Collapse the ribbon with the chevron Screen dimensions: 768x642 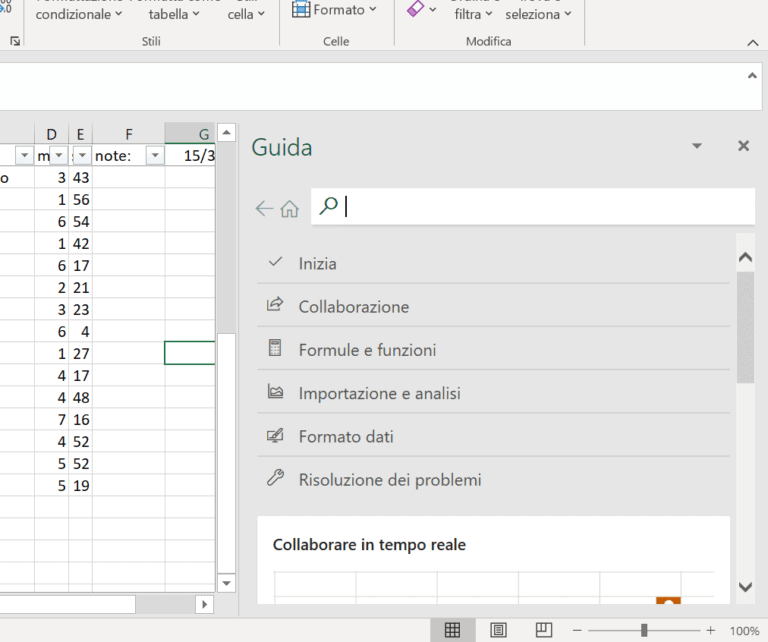coord(753,43)
